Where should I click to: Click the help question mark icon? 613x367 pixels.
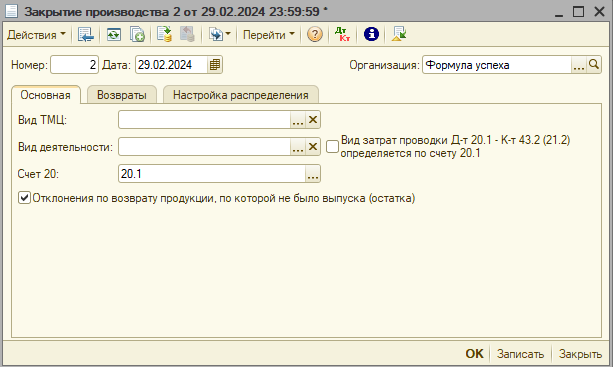(315, 34)
